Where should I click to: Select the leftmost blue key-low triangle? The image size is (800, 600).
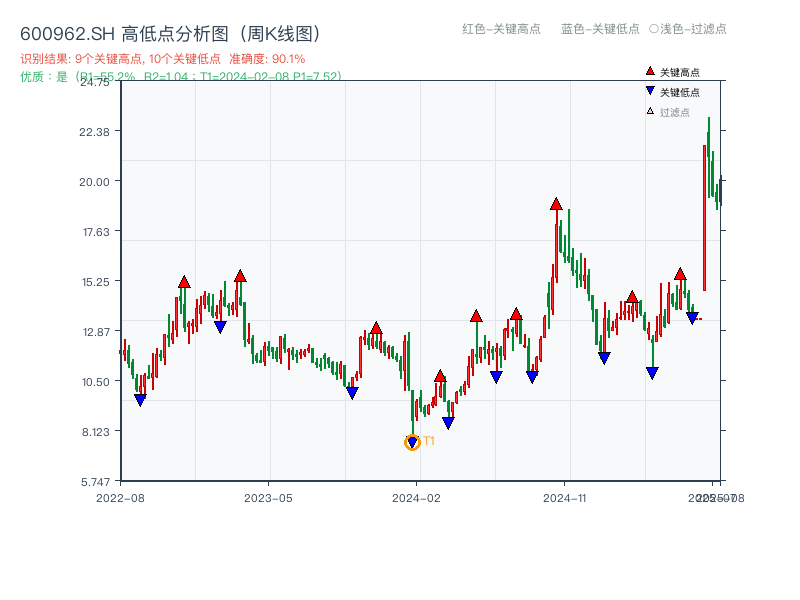[140, 400]
